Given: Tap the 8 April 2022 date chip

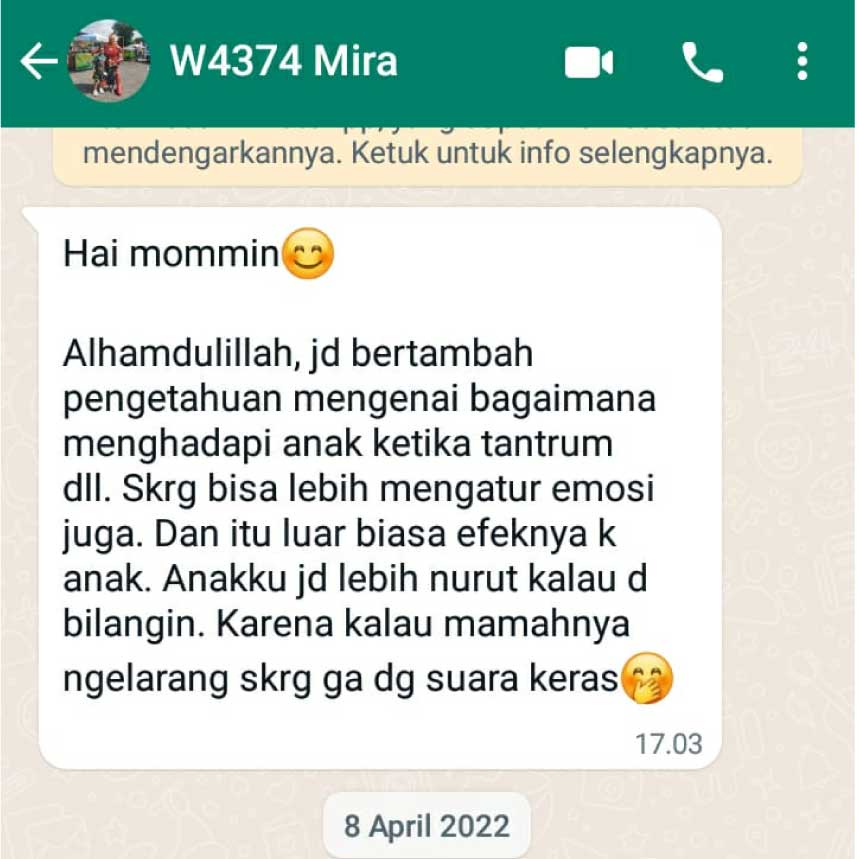Looking at the screenshot, I should [x=427, y=826].
